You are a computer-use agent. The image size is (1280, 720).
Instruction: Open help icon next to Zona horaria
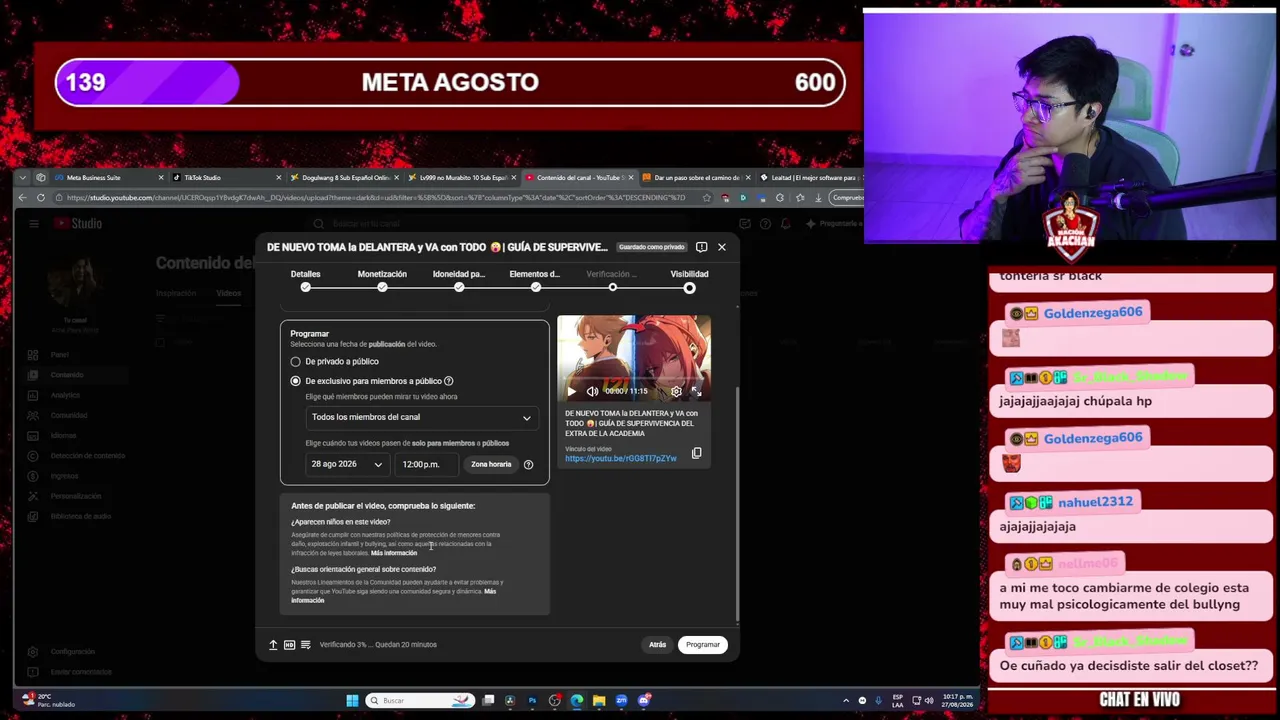click(x=528, y=464)
